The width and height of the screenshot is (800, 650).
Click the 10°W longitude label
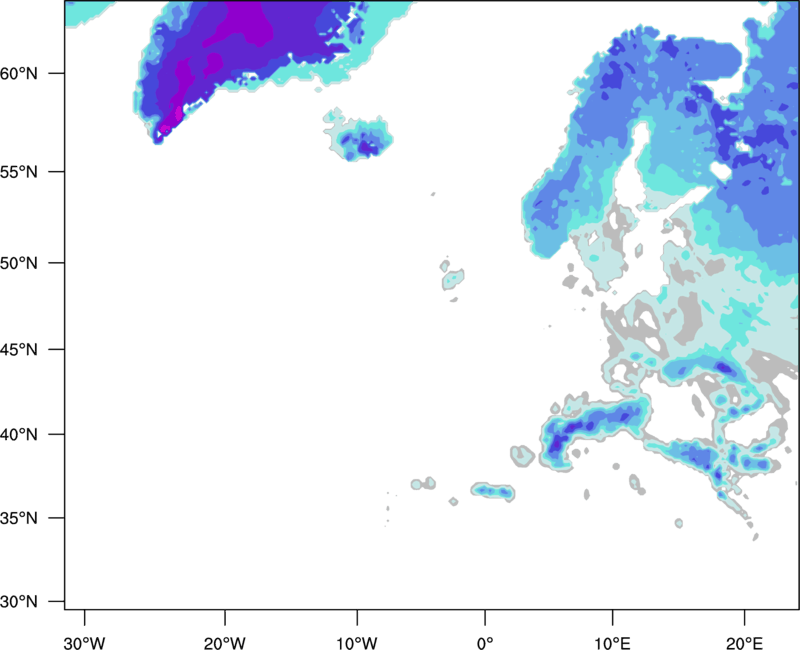click(357, 643)
